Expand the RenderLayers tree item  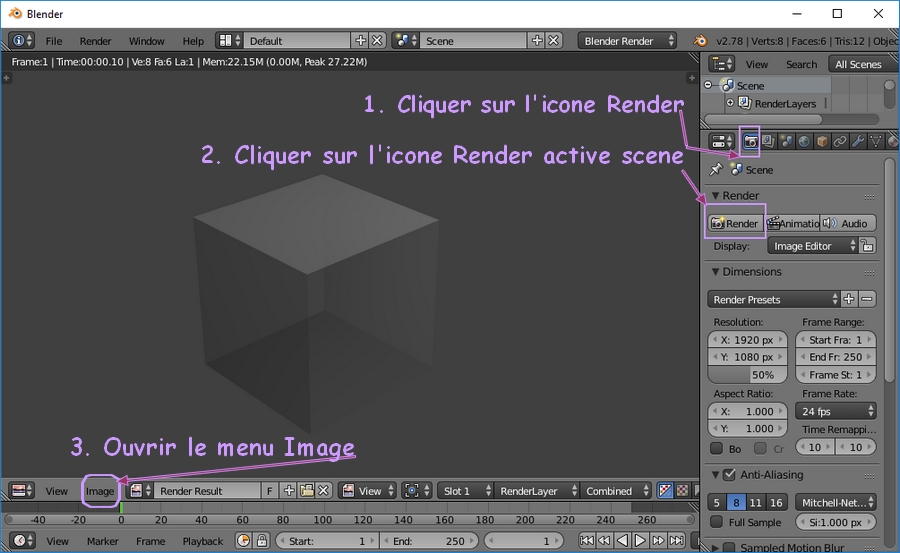[x=730, y=103]
